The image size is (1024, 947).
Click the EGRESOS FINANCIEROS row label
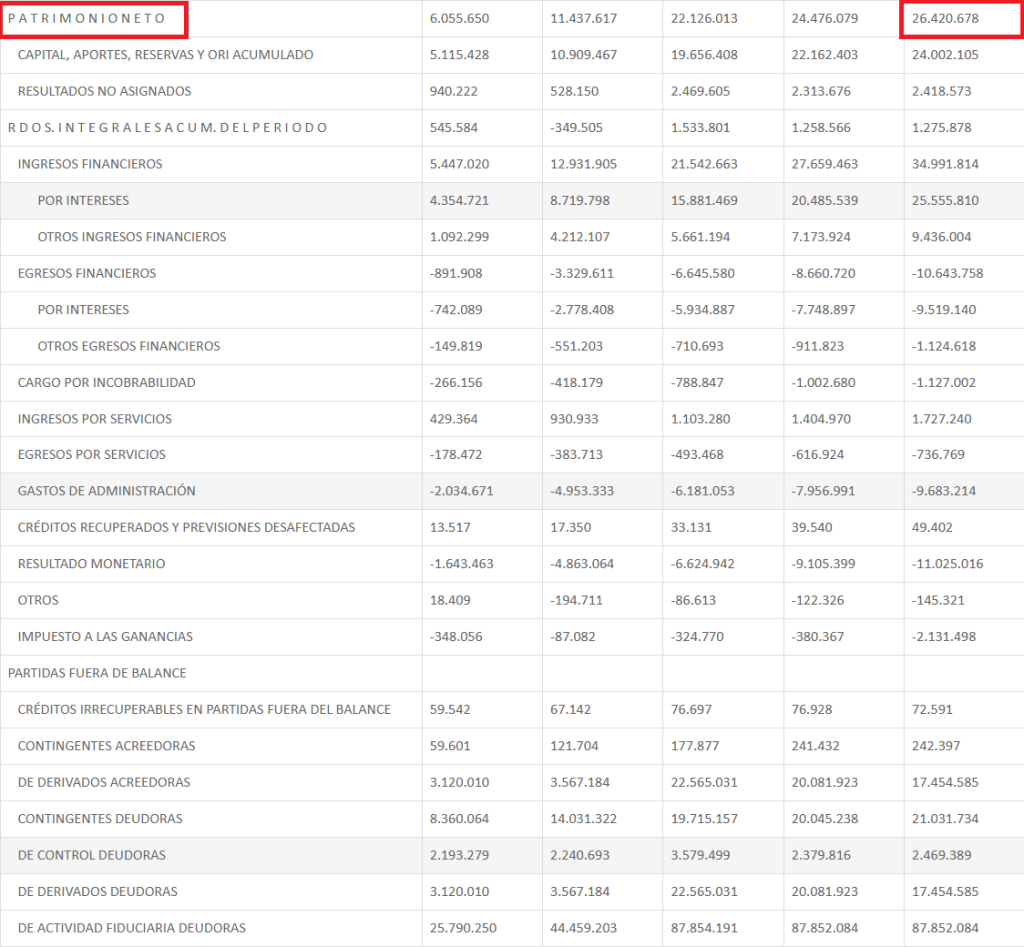(87, 274)
